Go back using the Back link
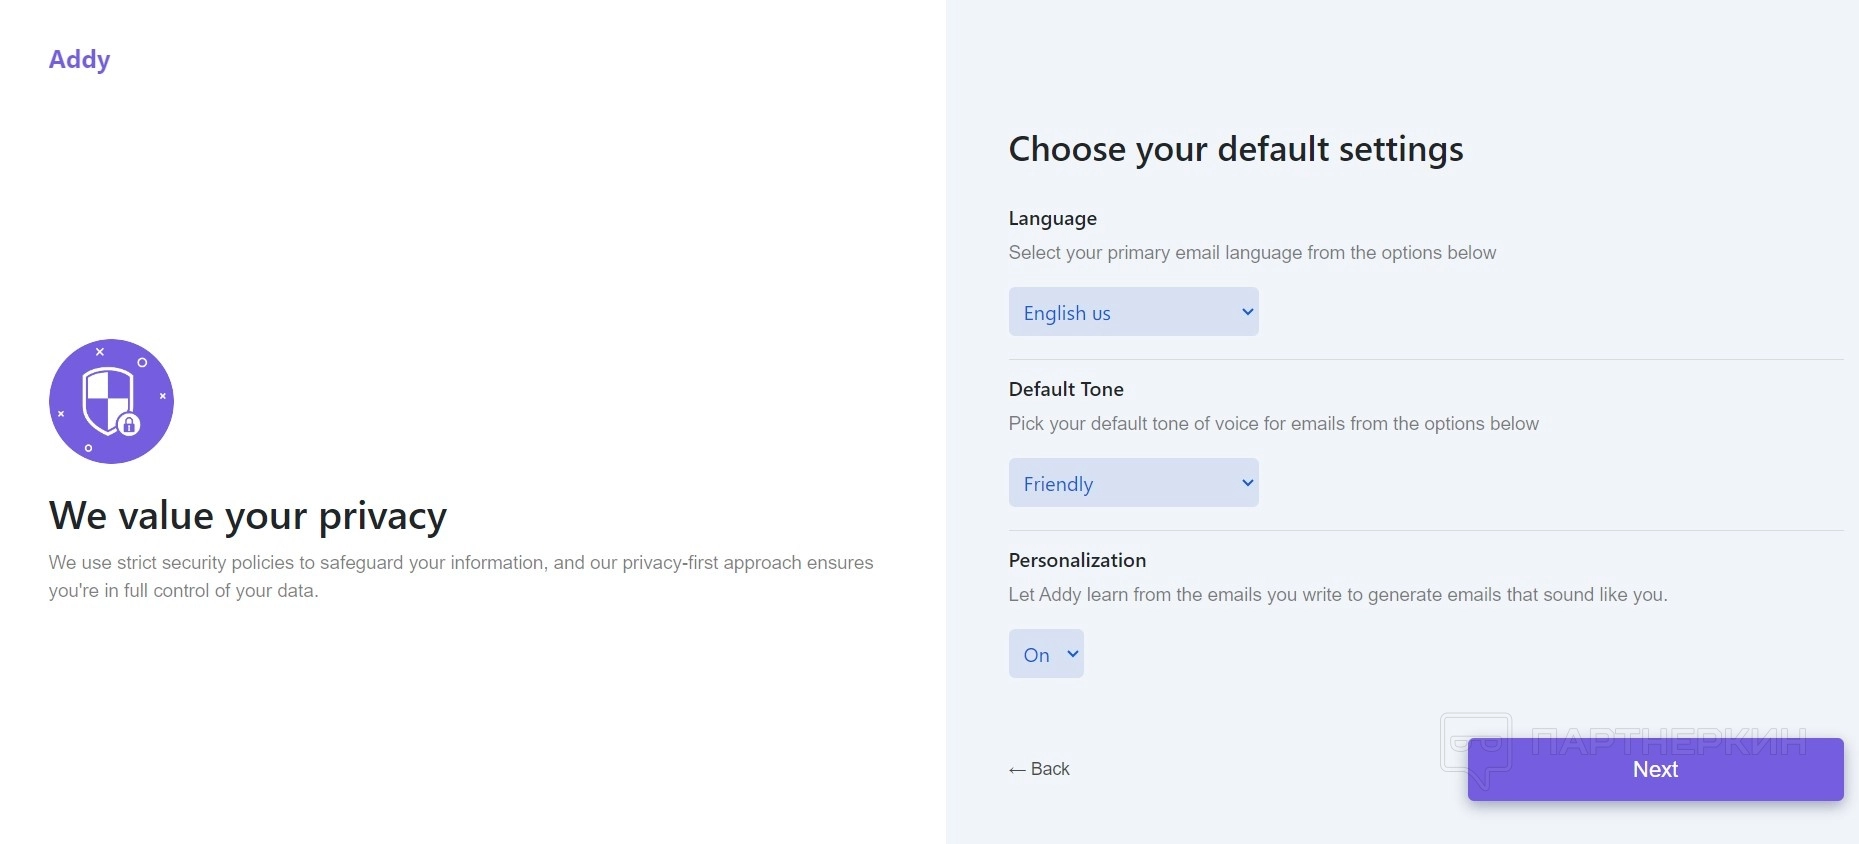1859x844 pixels. 1049,769
